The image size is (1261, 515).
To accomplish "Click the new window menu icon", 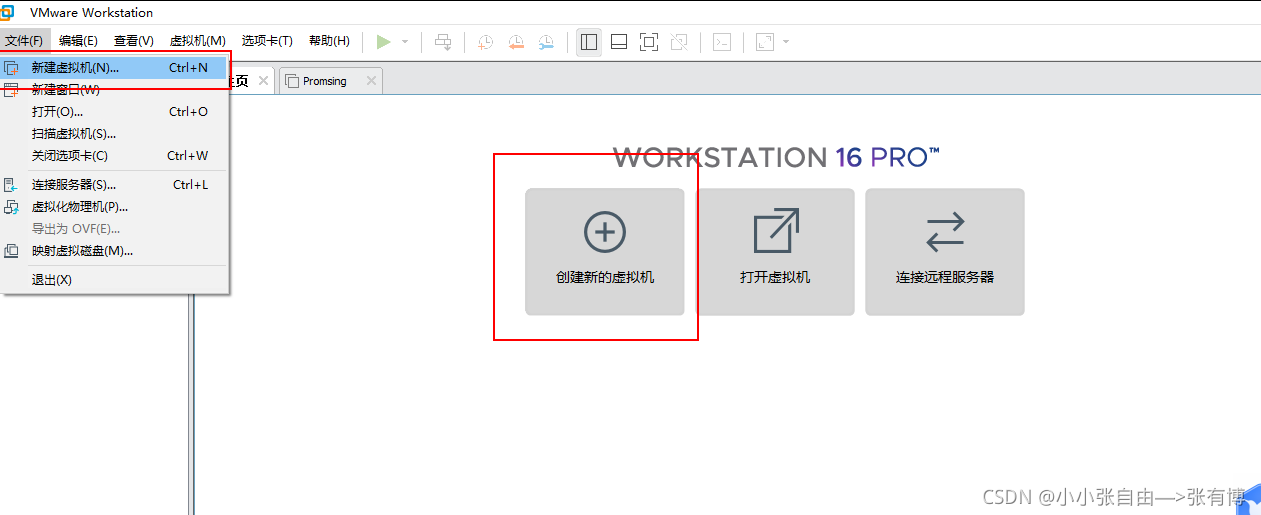I will click(12, 90).
